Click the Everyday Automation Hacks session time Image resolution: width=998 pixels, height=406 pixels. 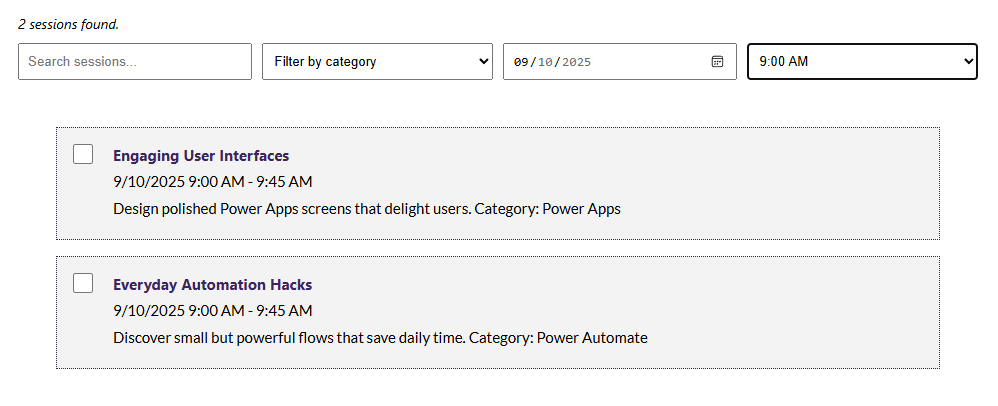pos(212,311)
